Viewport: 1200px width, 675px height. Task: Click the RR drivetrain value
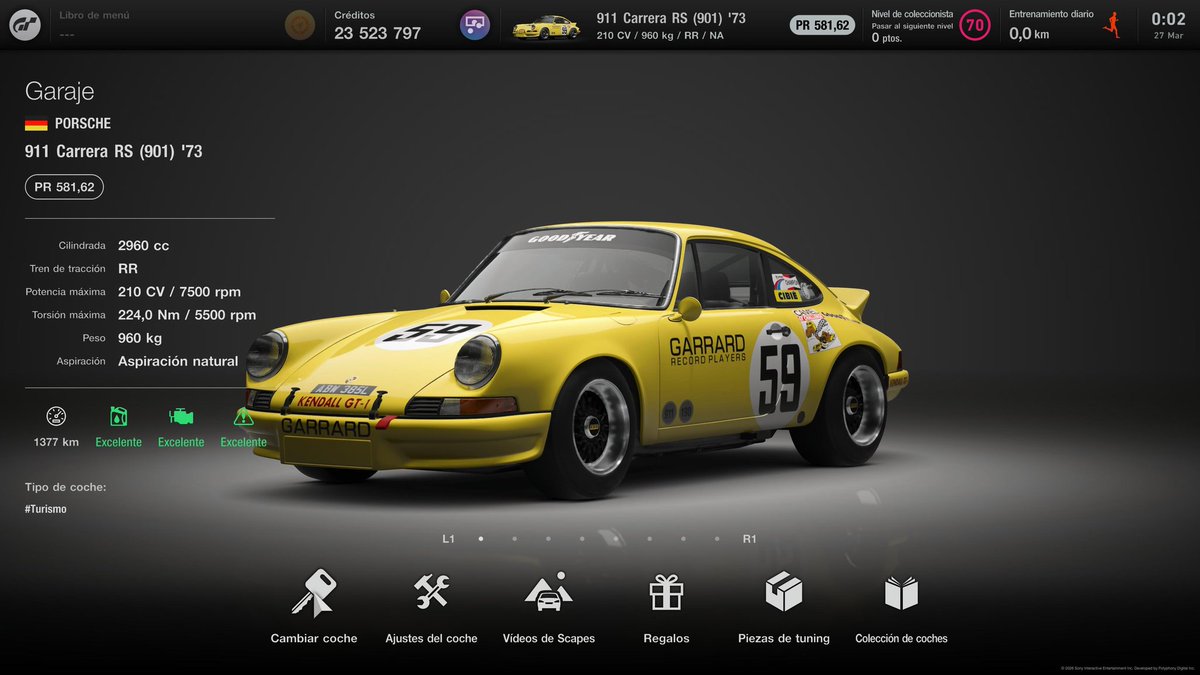coord(128,268)
